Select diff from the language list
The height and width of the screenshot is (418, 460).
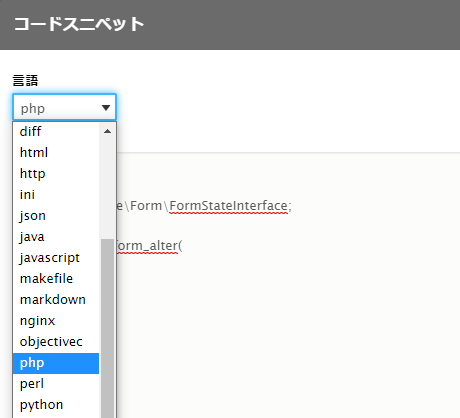[x=56, y=132]
